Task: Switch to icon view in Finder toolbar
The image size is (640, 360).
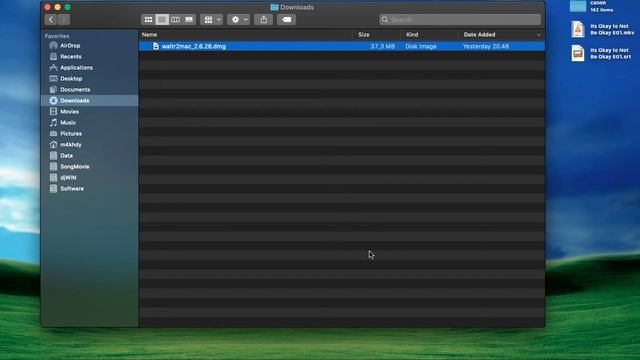Action: coord(148,20)
